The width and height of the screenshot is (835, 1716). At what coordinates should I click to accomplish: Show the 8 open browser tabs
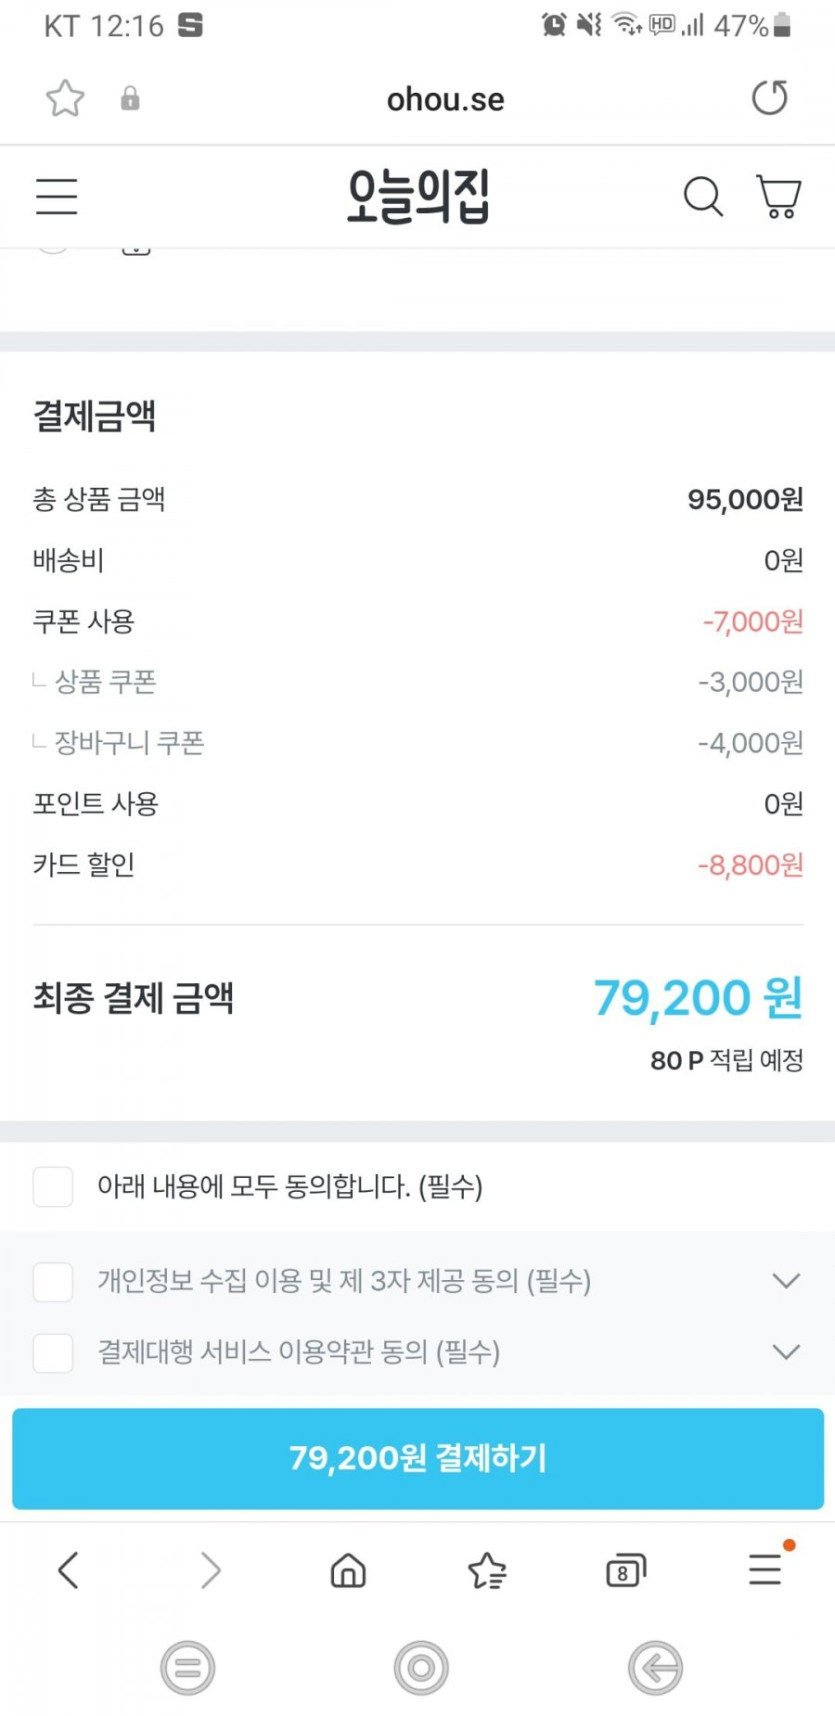[626, 1570]
